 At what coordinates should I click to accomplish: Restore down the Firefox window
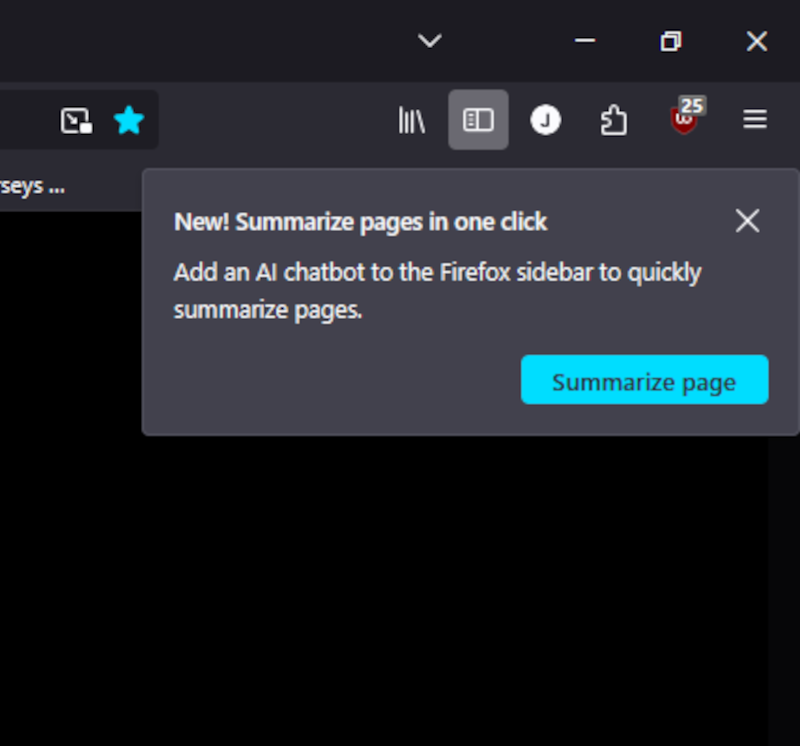[x=670, y=41]
